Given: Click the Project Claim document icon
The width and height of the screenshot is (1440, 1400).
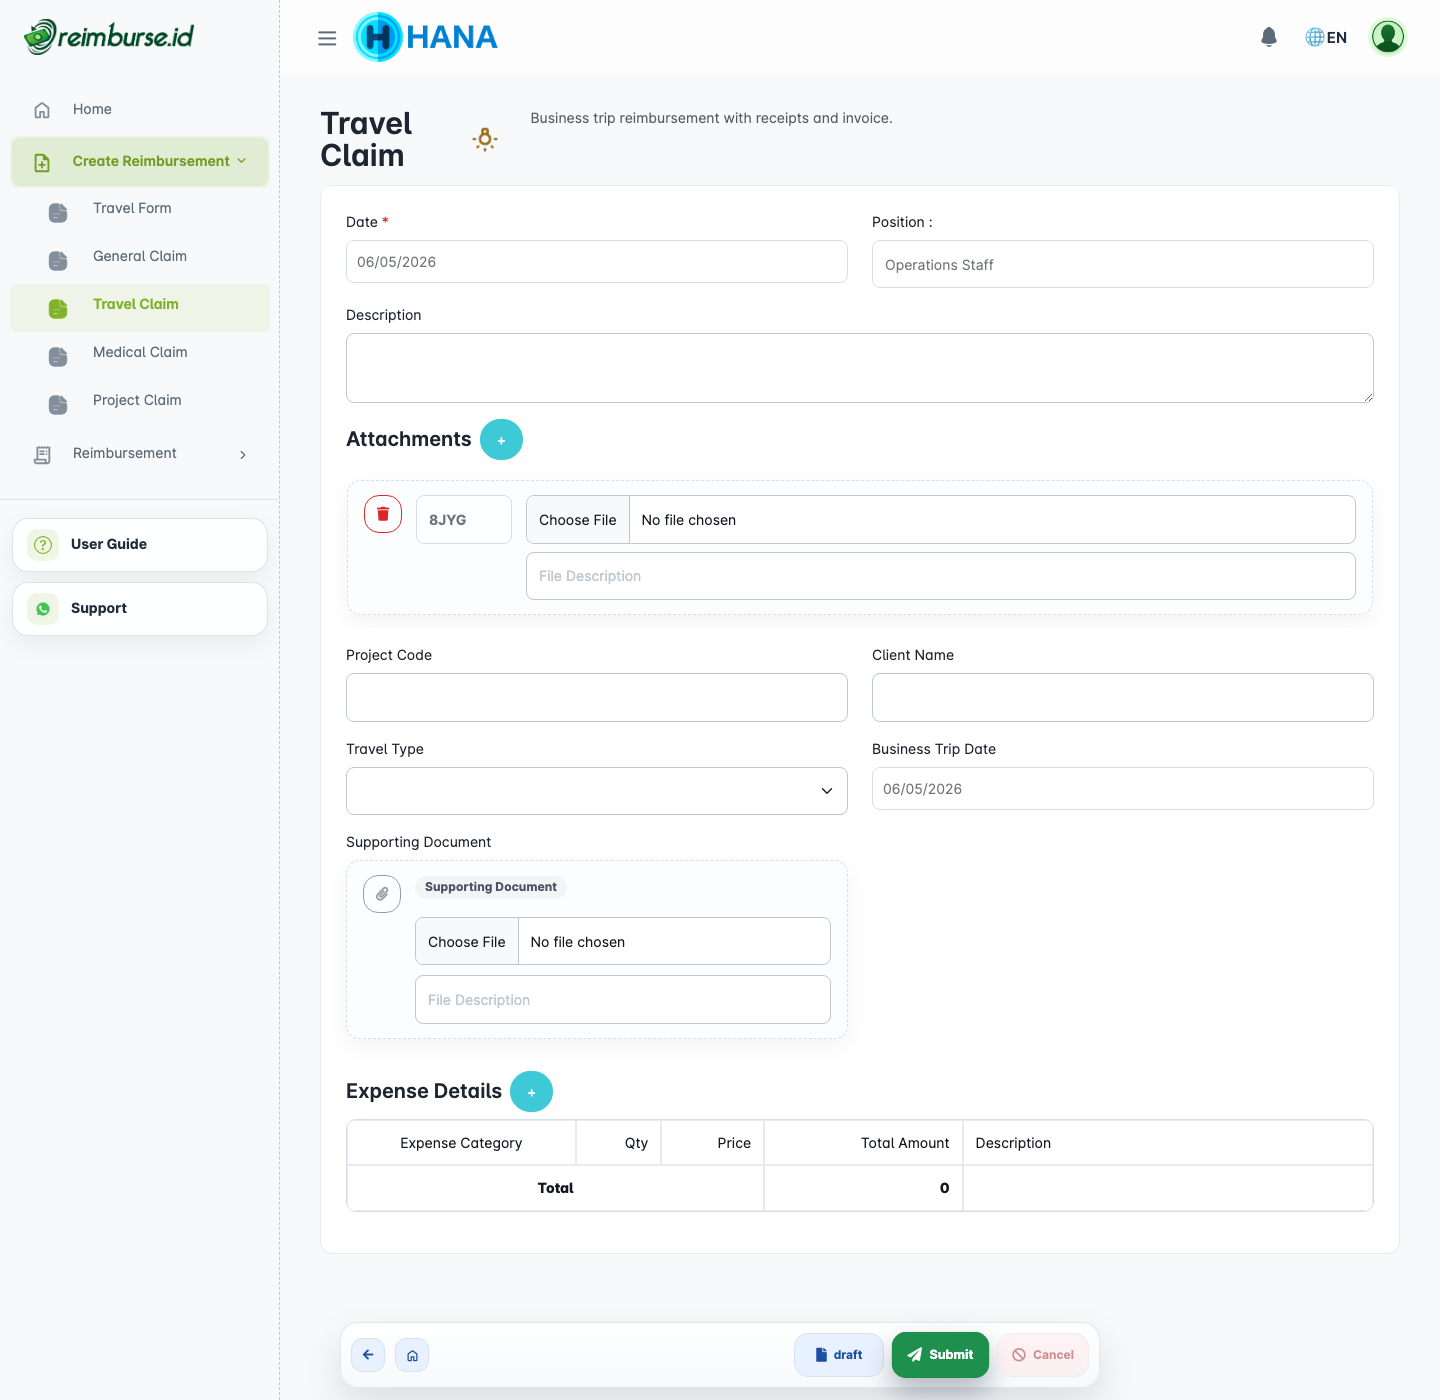Looking at the screenshot, I should (x=58, y=405).
